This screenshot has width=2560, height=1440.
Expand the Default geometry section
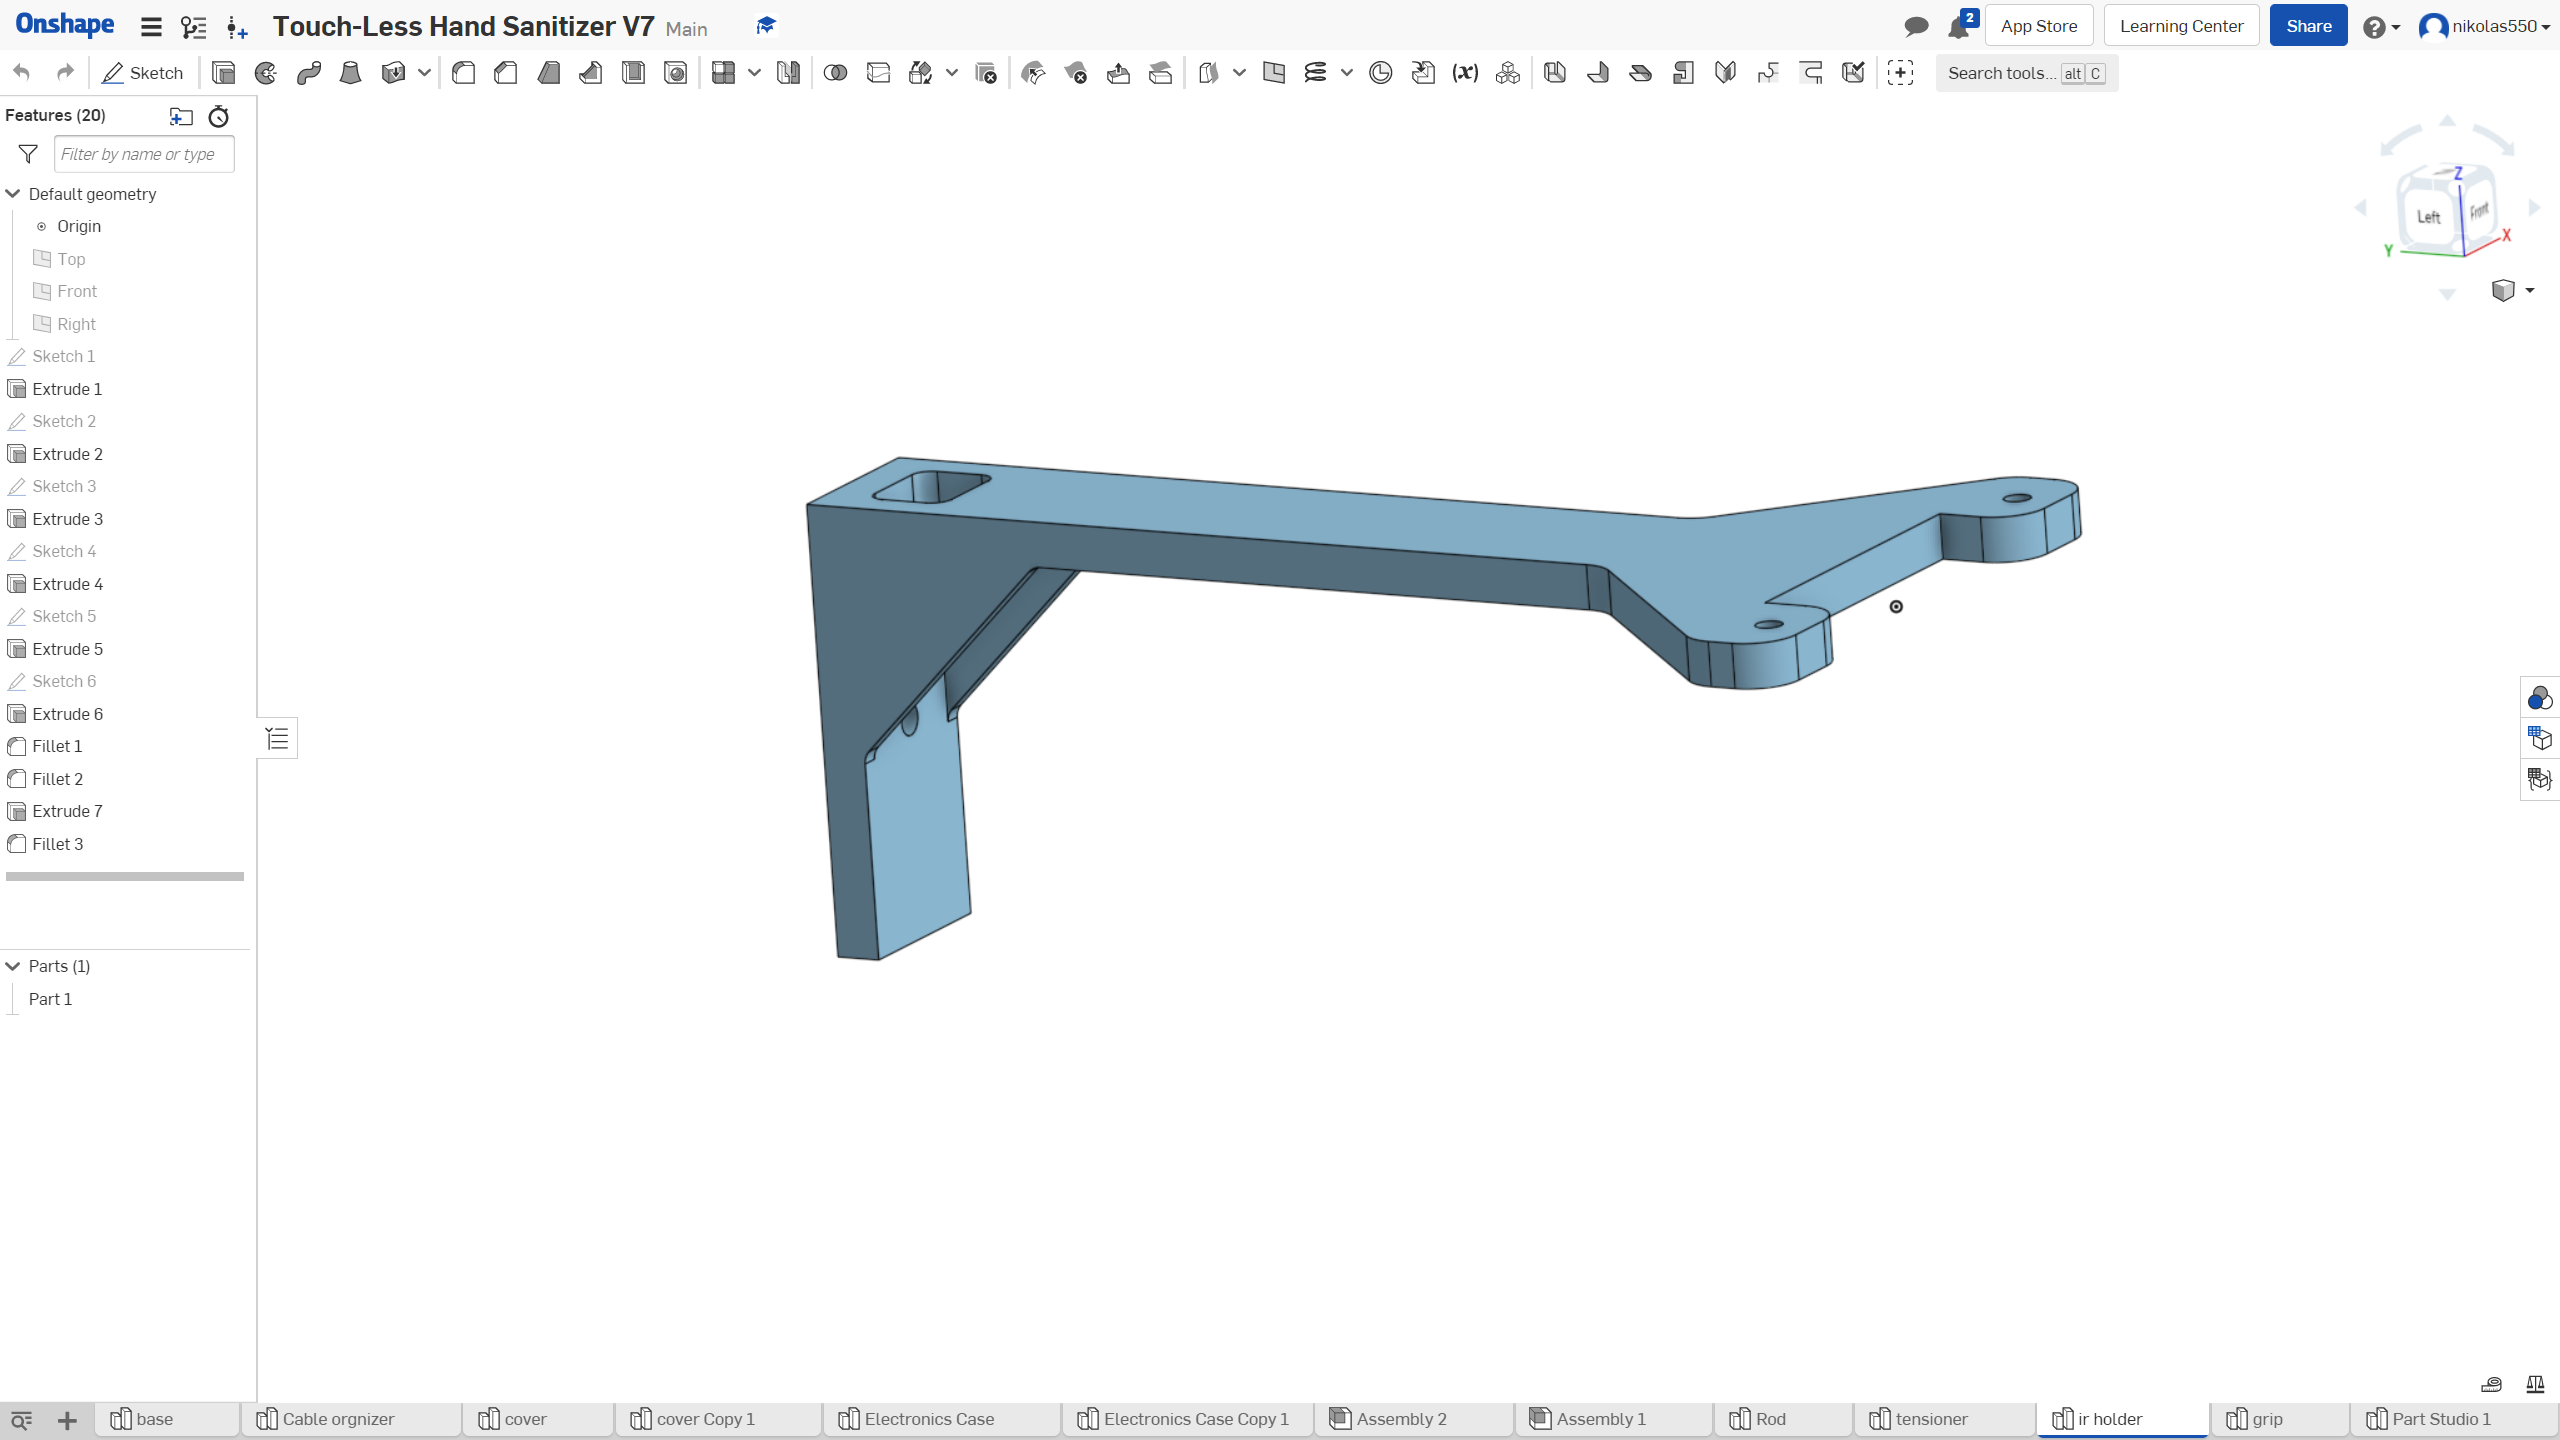pyautogui.click(x=12, y=192)
